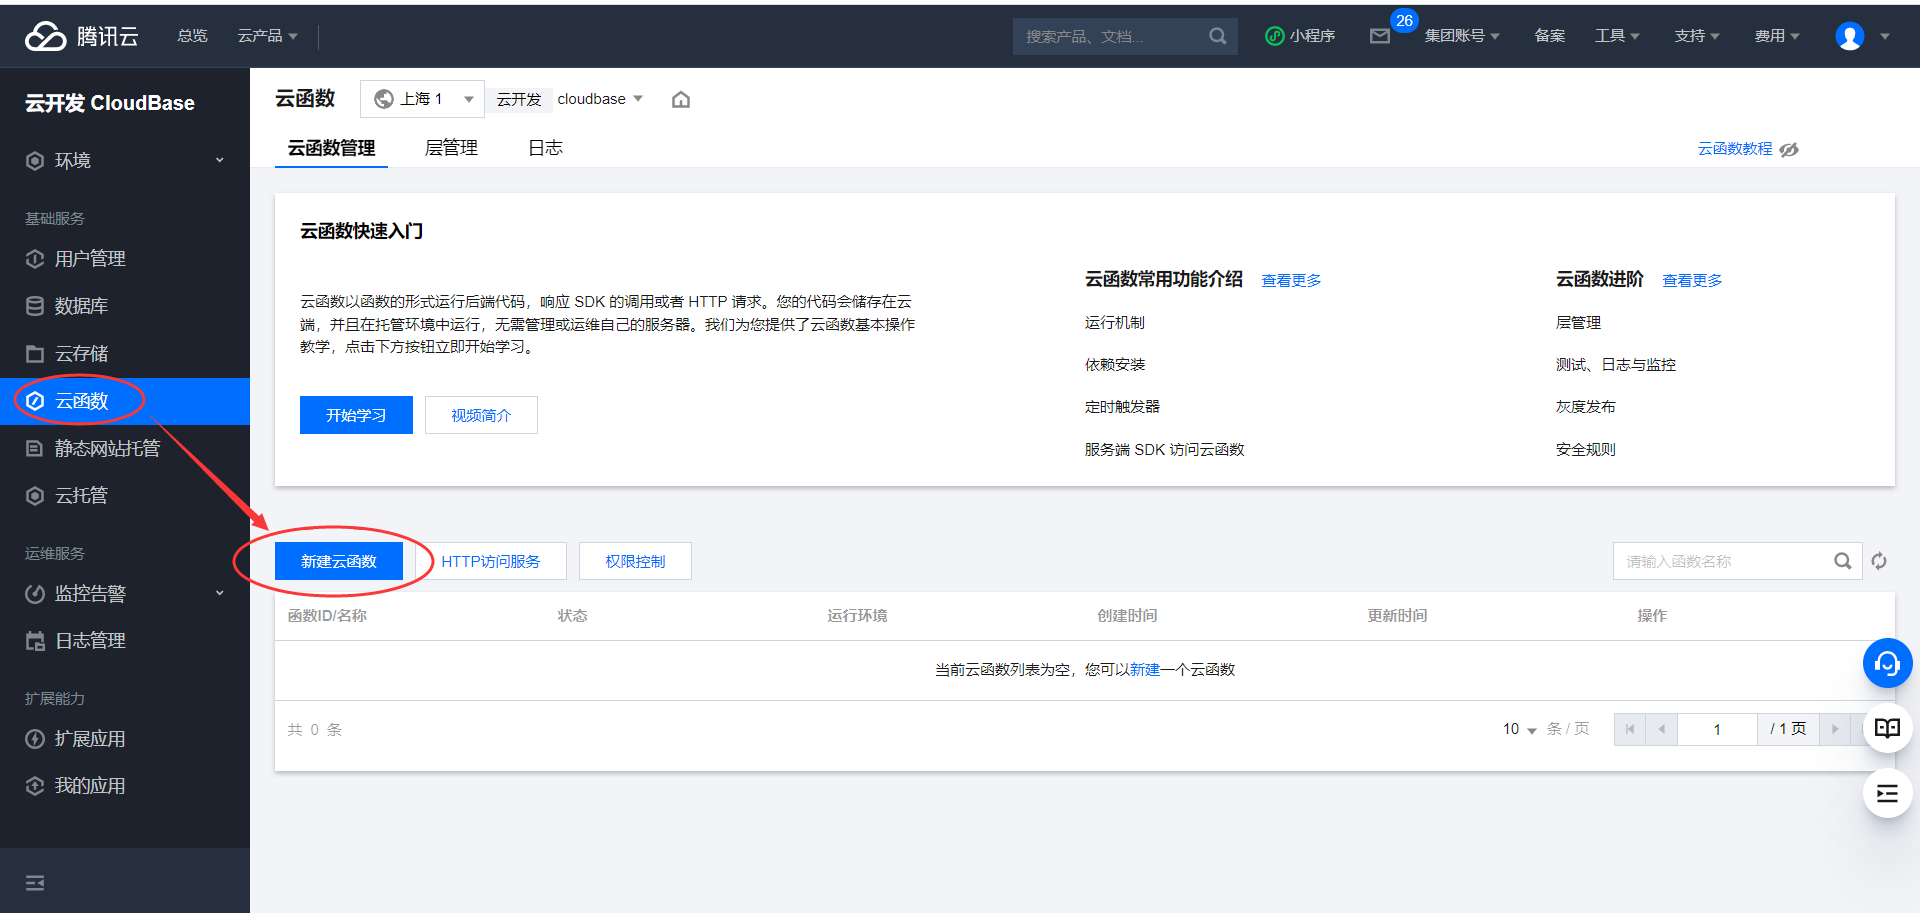Go to the previous page arrow
This screenshot has height=913, width=1920.
1662,729
